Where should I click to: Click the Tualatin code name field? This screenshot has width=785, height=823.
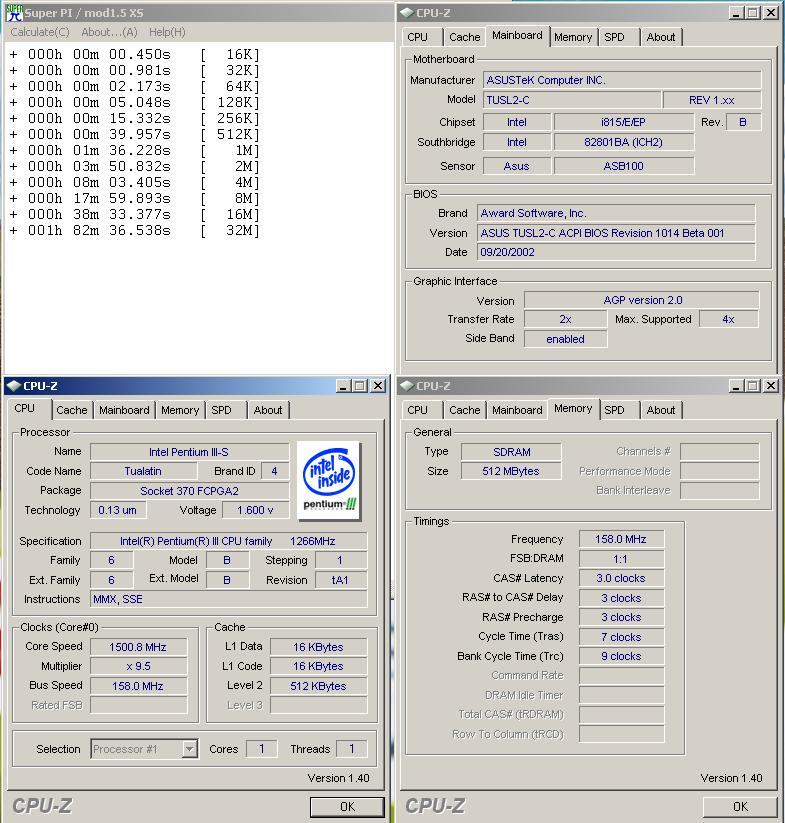pyautogui.click(x=142, y=471)
